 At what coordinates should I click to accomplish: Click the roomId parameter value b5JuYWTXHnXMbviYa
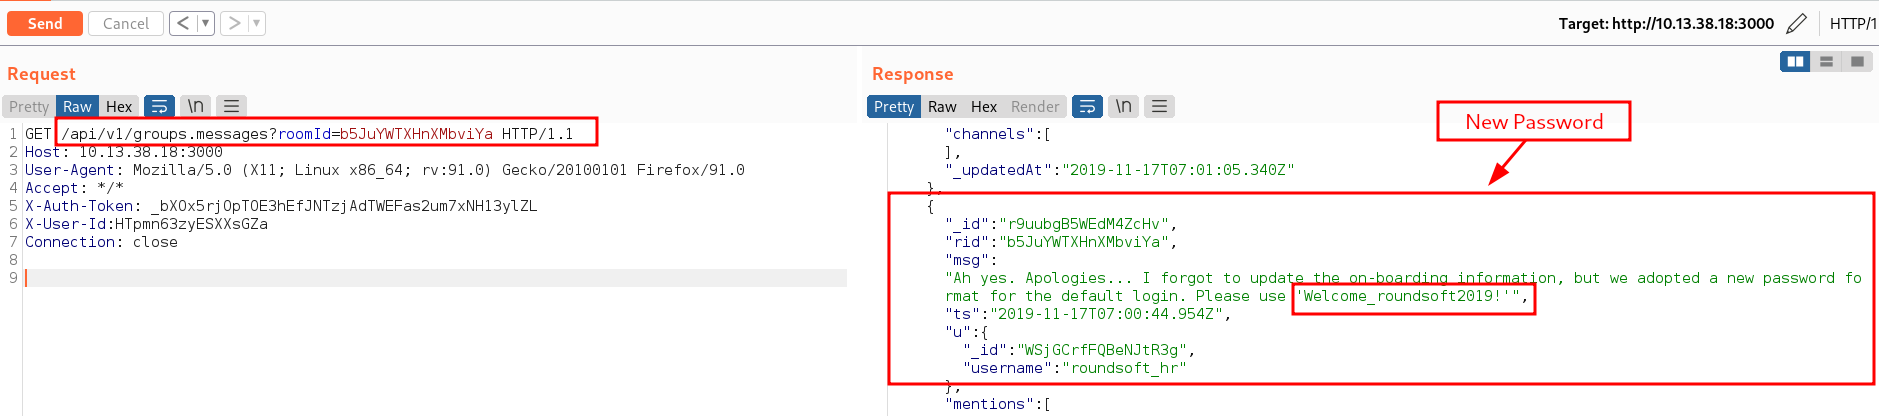[x=416, y=134]
